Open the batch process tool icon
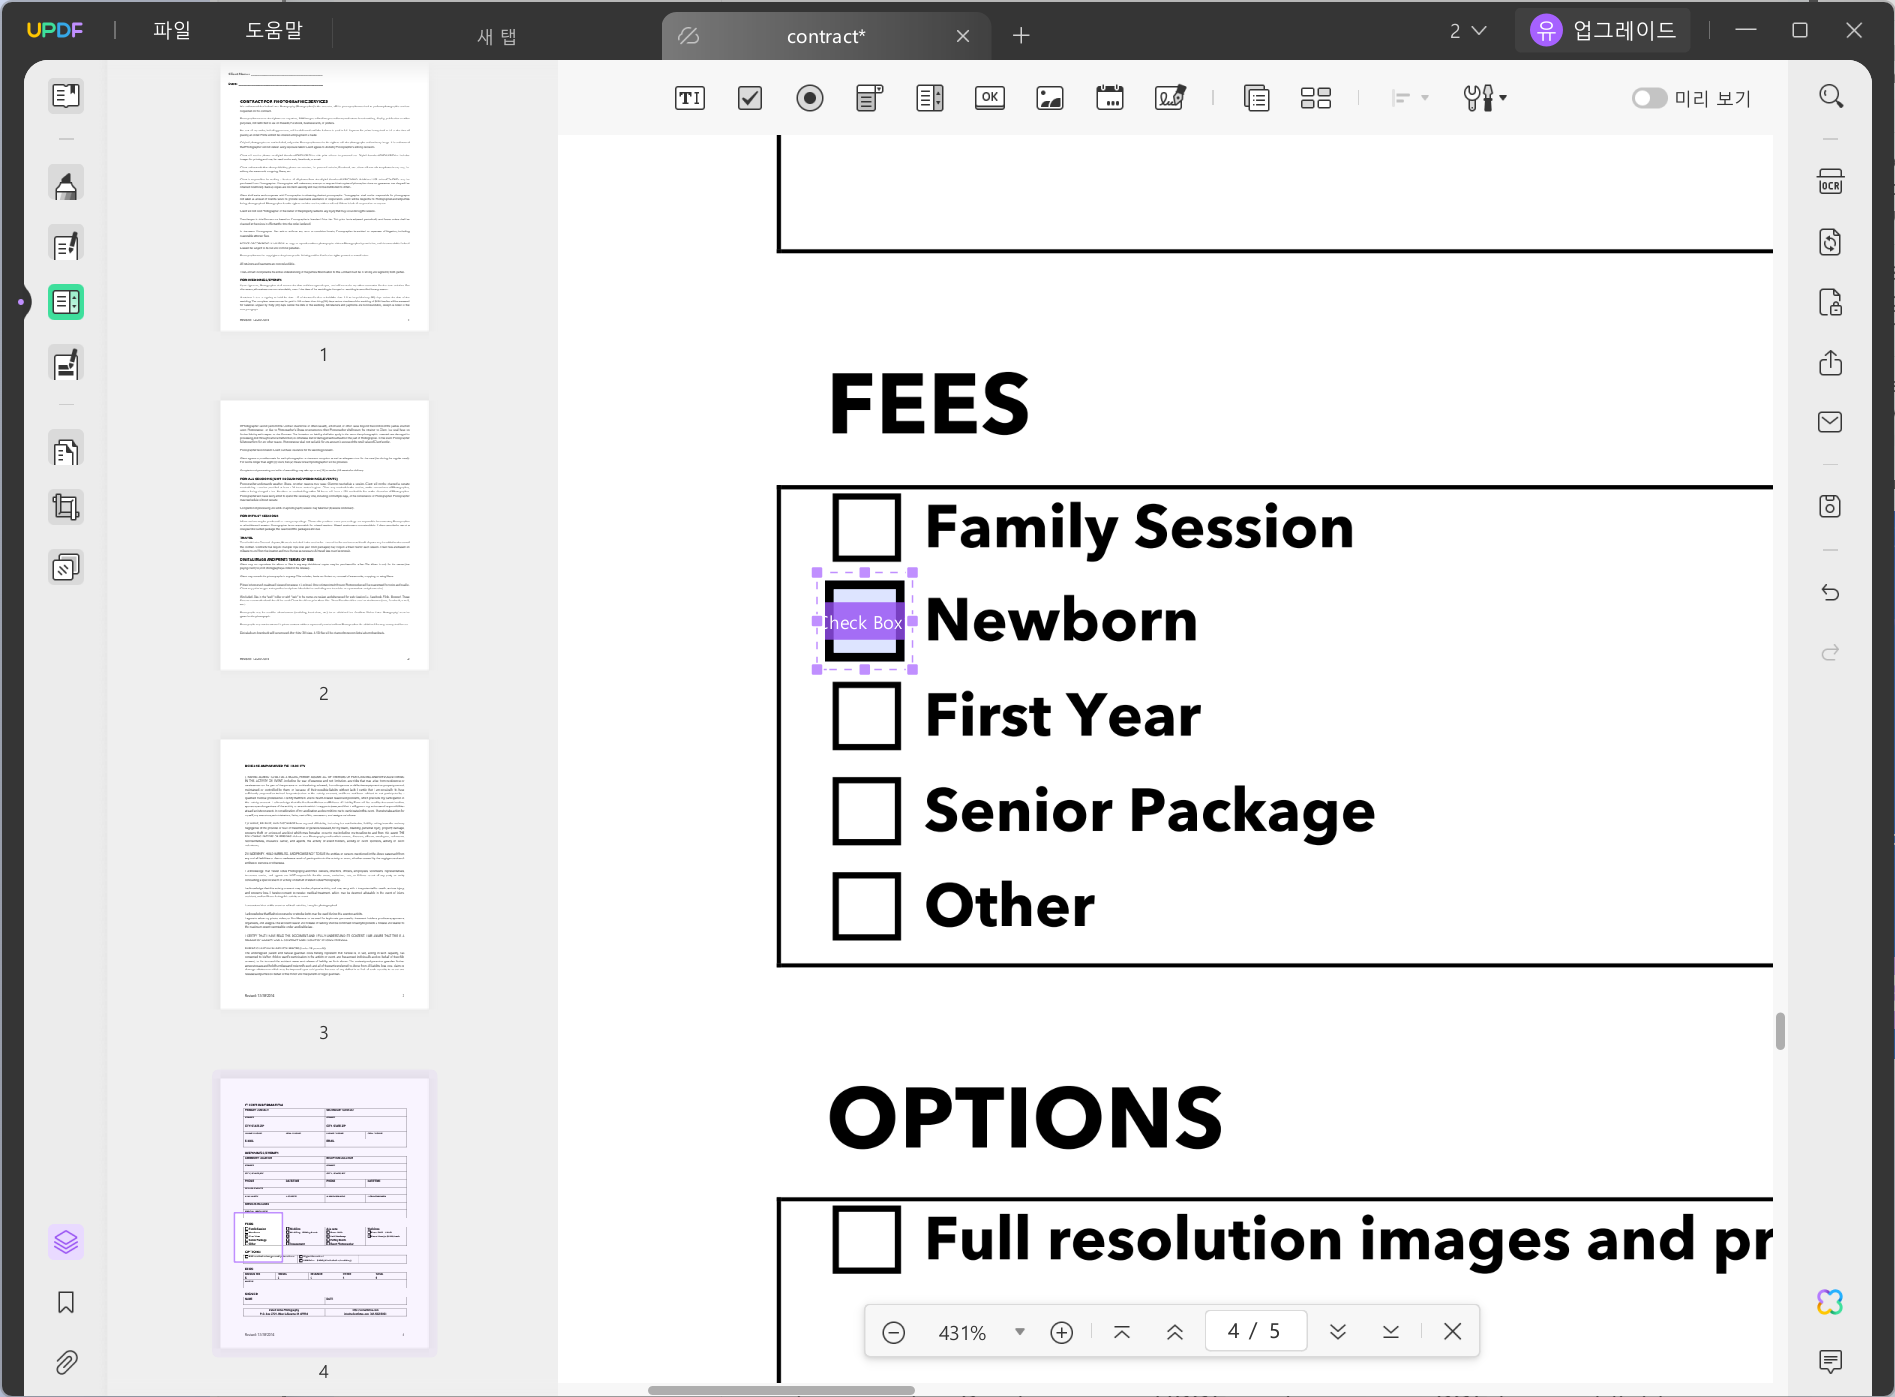Image resolution: width=1895 pixels, height=1397 pixels. tap(66, 568)
